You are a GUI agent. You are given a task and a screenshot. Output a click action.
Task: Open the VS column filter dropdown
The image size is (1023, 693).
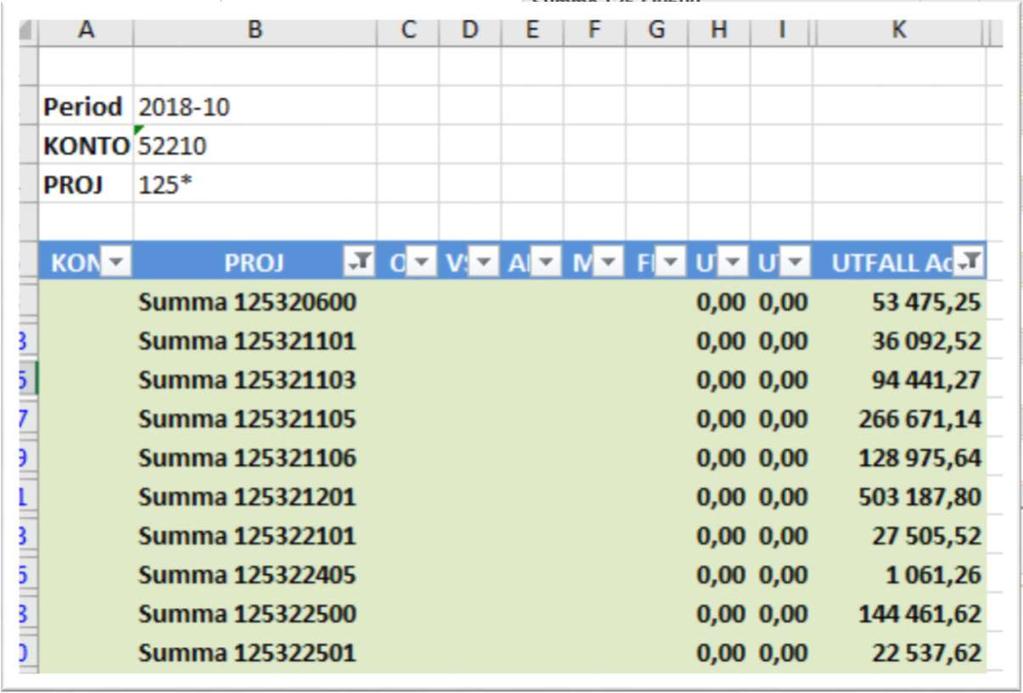485,263
